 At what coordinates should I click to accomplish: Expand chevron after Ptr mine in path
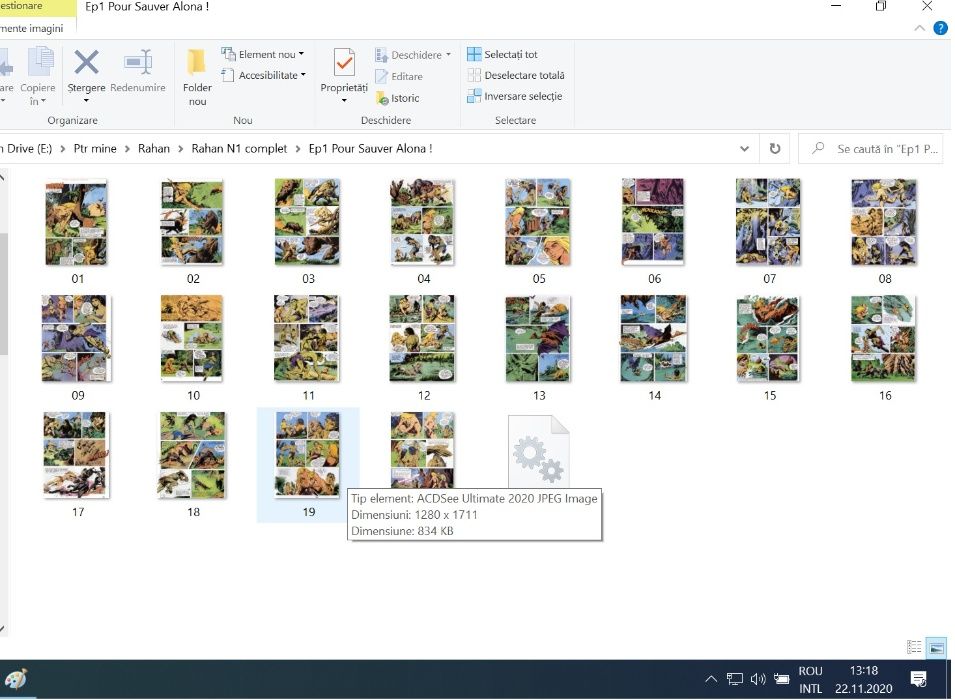coord(127,149)
